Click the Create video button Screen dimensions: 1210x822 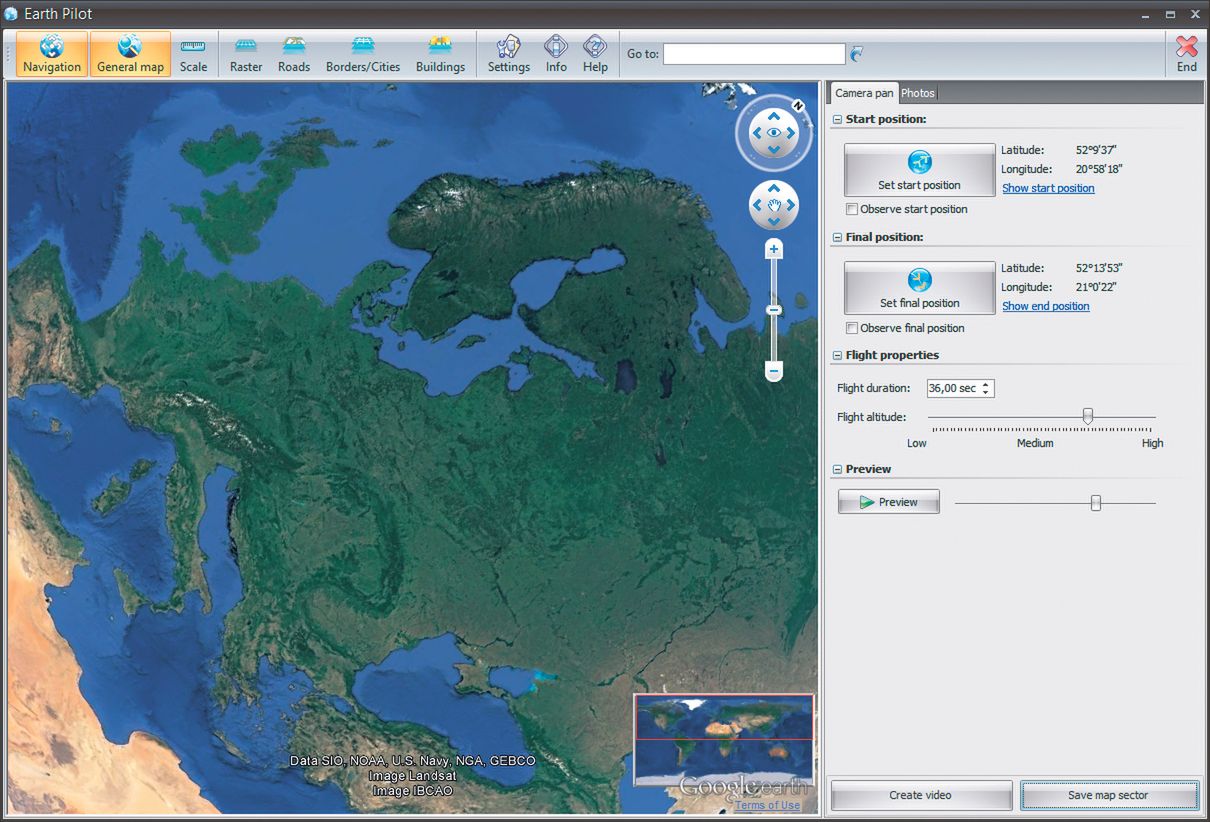click(920, 795)
